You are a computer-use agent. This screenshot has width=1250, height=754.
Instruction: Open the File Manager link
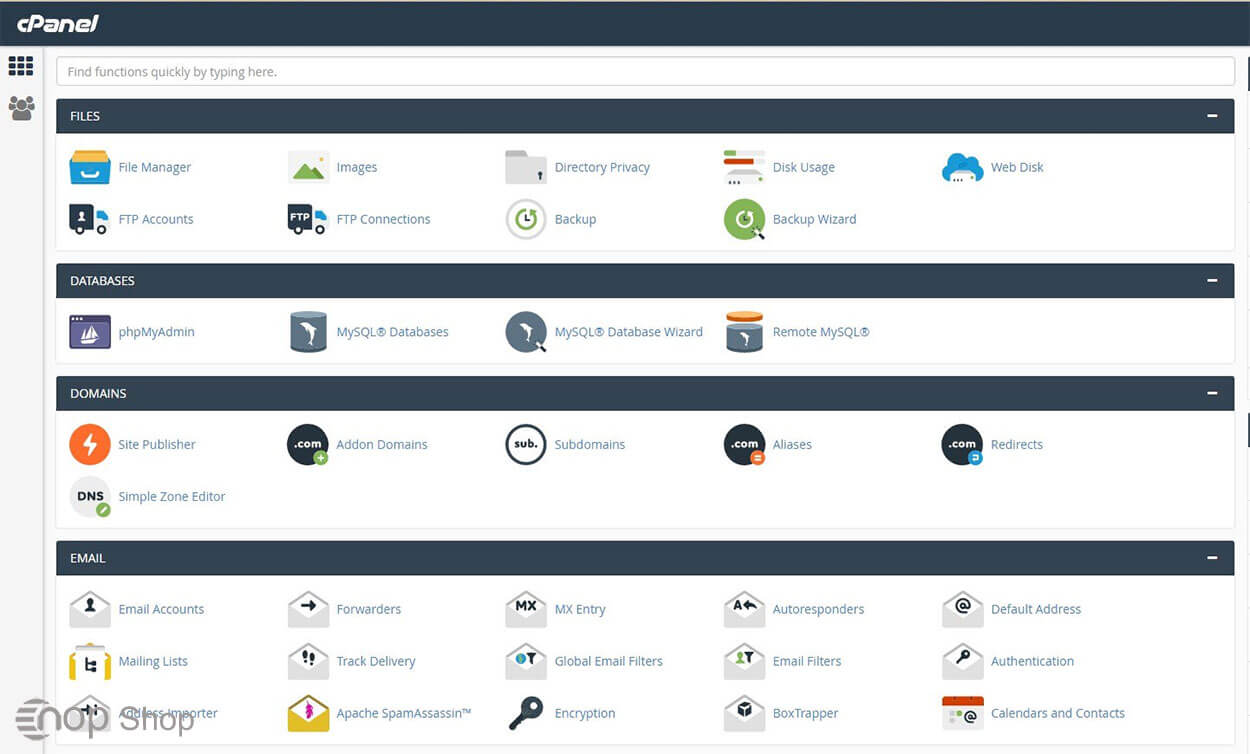tap(154, 167)
